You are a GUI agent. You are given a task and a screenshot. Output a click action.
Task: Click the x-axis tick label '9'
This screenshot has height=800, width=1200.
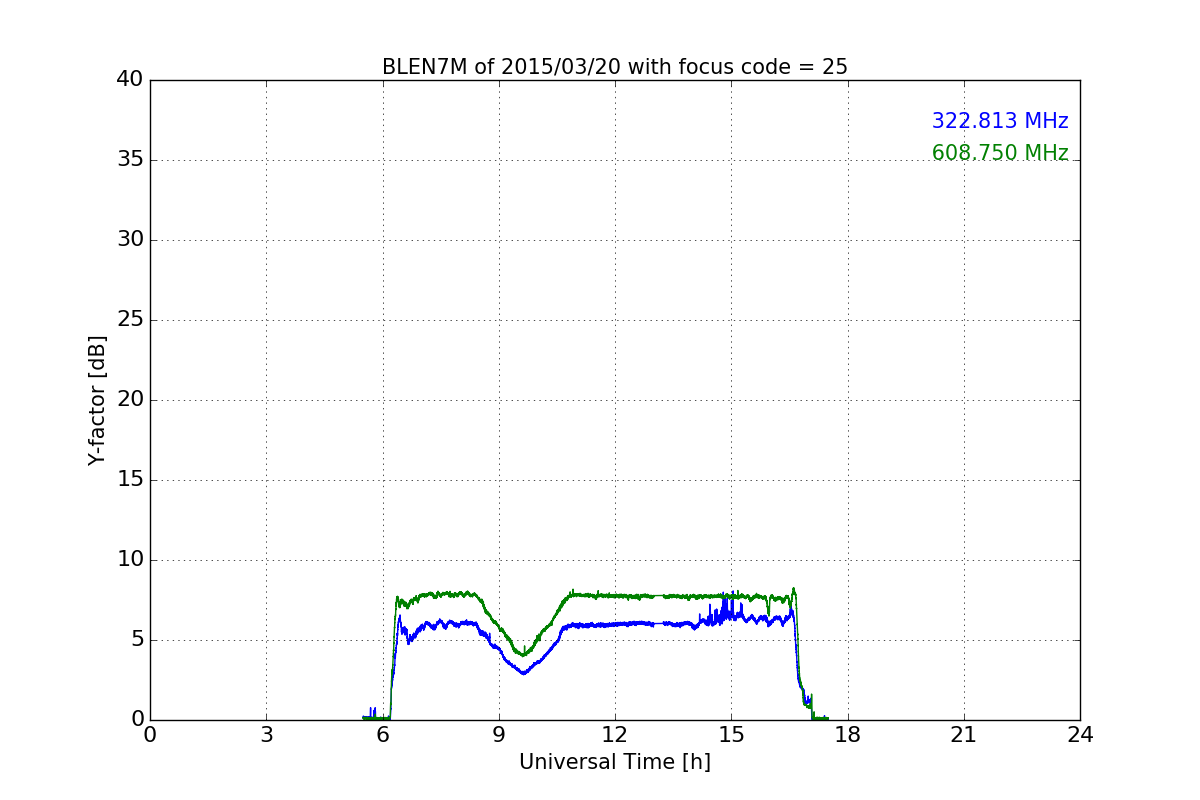point(499,735)
